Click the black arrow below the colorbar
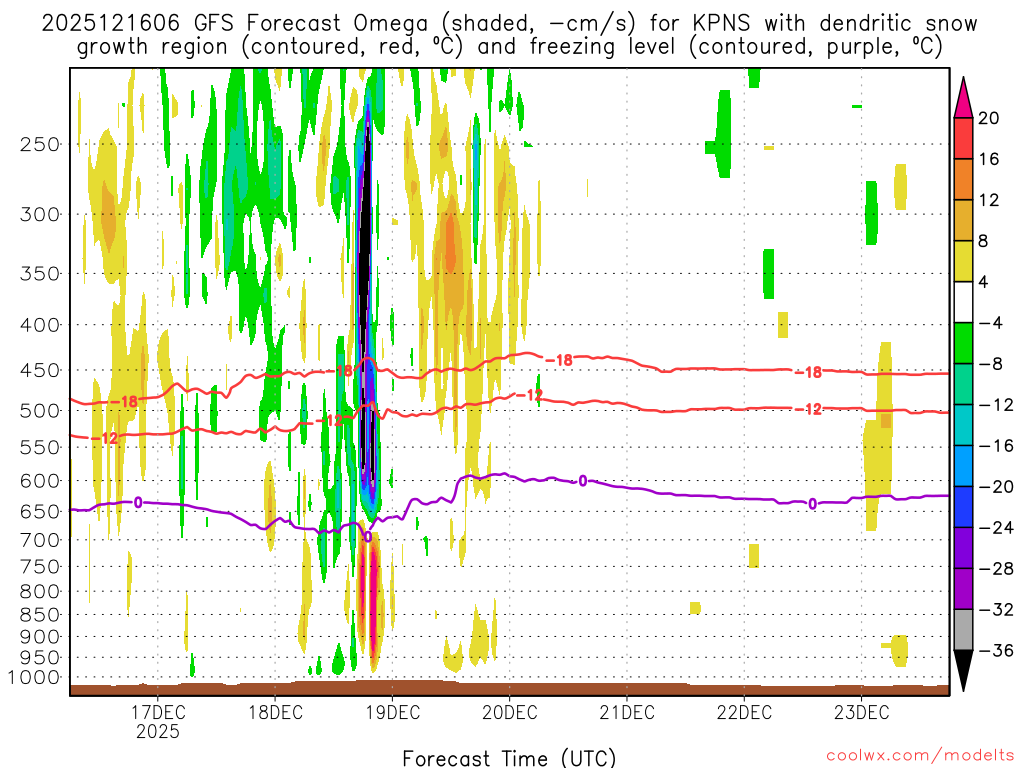 pyautogui.click(x=963, y=670)
